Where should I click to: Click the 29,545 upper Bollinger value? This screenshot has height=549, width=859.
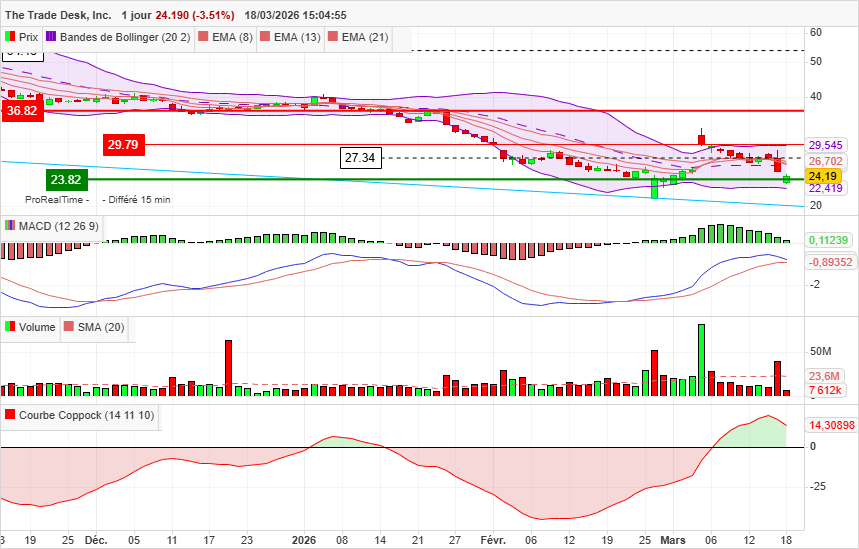tap(826, 145)
